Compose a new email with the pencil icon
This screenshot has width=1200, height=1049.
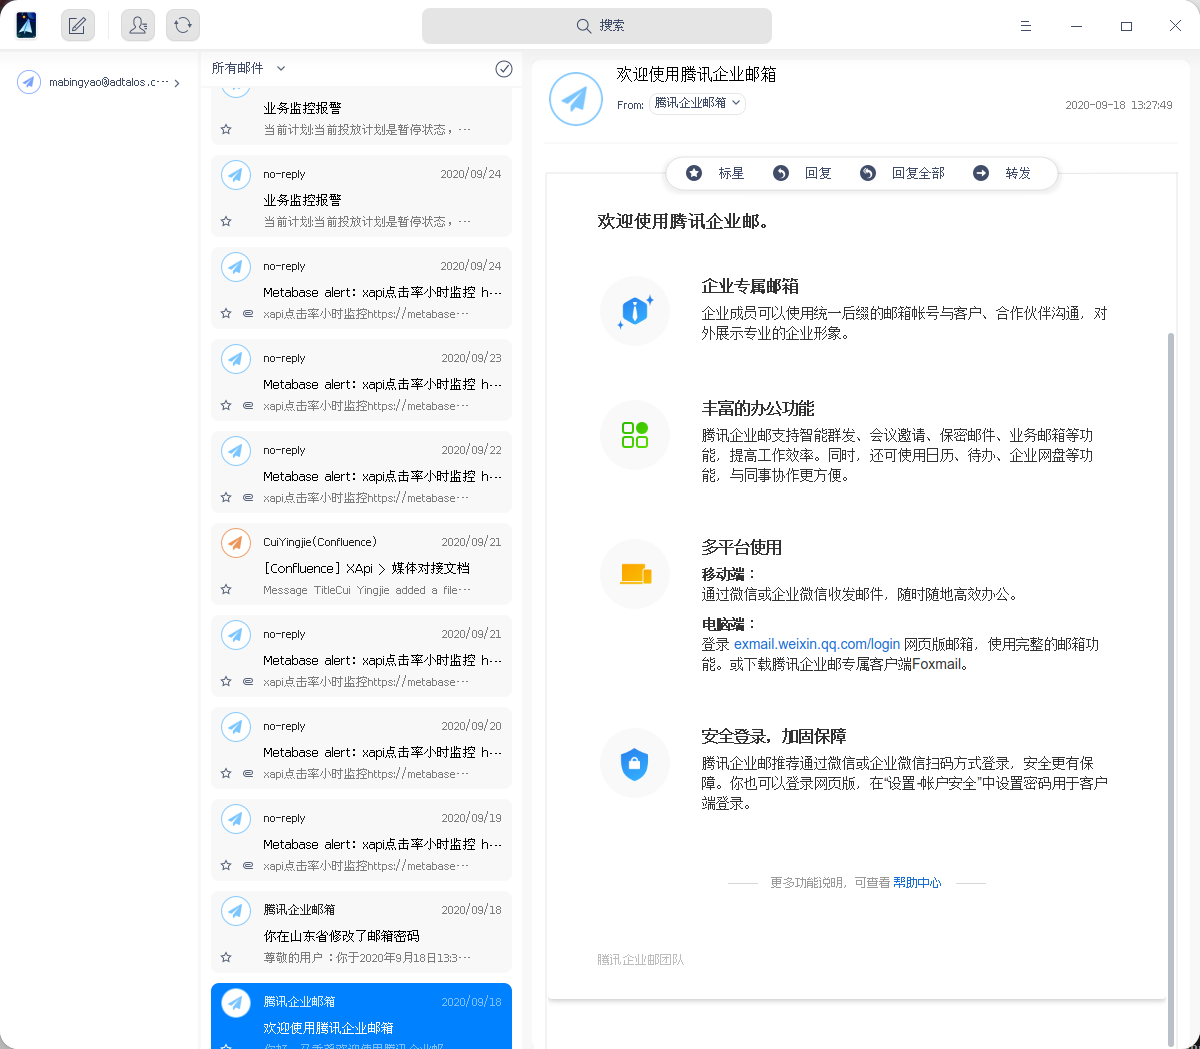click(x=78, y=25)
